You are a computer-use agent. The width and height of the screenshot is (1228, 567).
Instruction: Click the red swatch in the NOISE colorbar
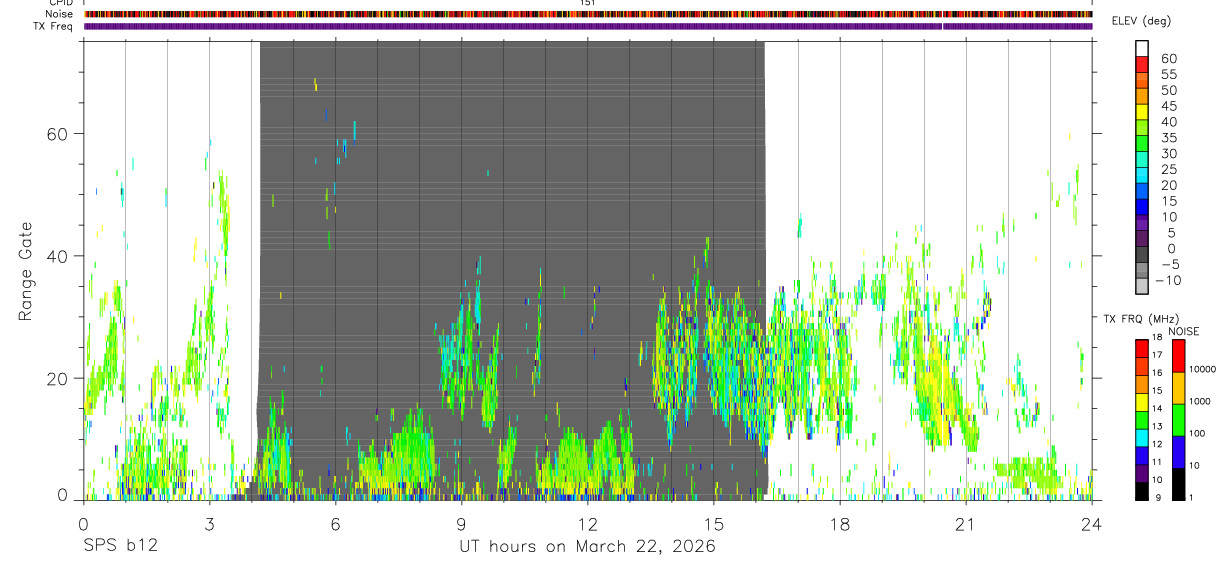[1178, 355]
